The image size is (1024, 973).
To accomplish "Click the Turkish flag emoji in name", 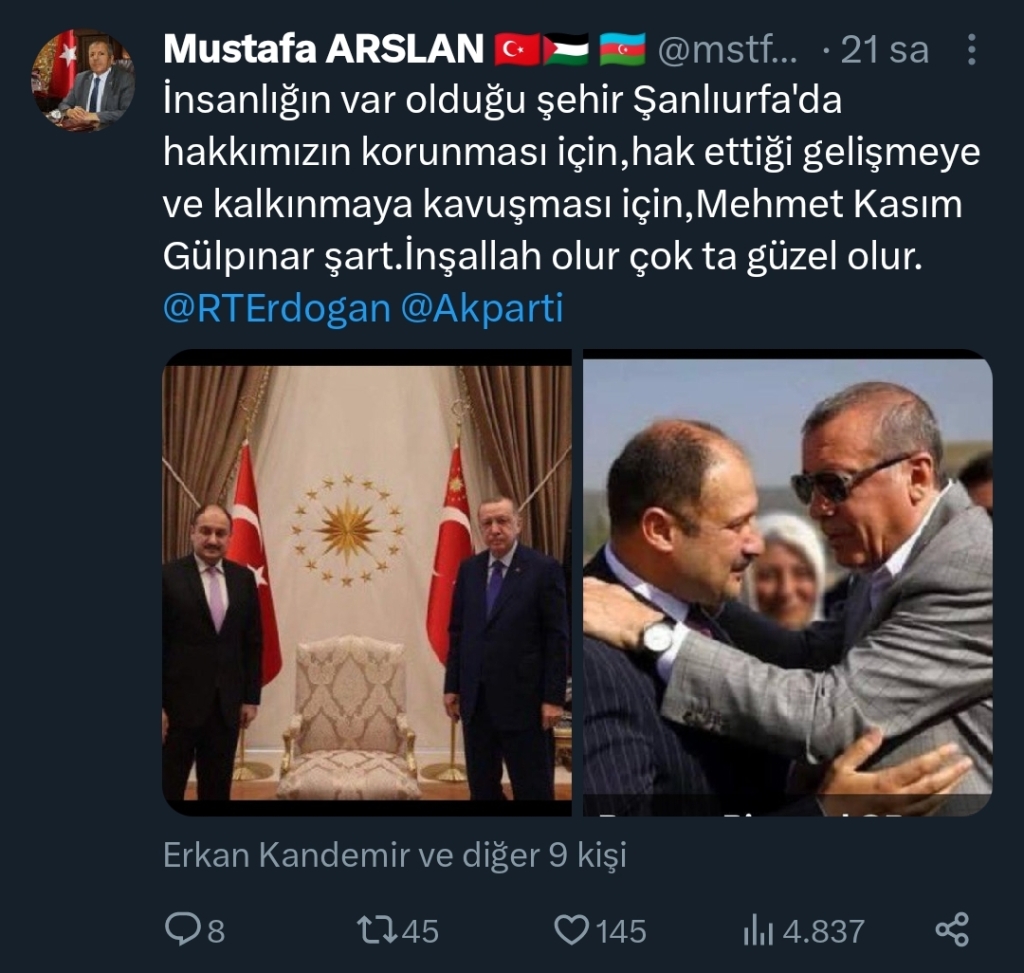I will [517, 50].
